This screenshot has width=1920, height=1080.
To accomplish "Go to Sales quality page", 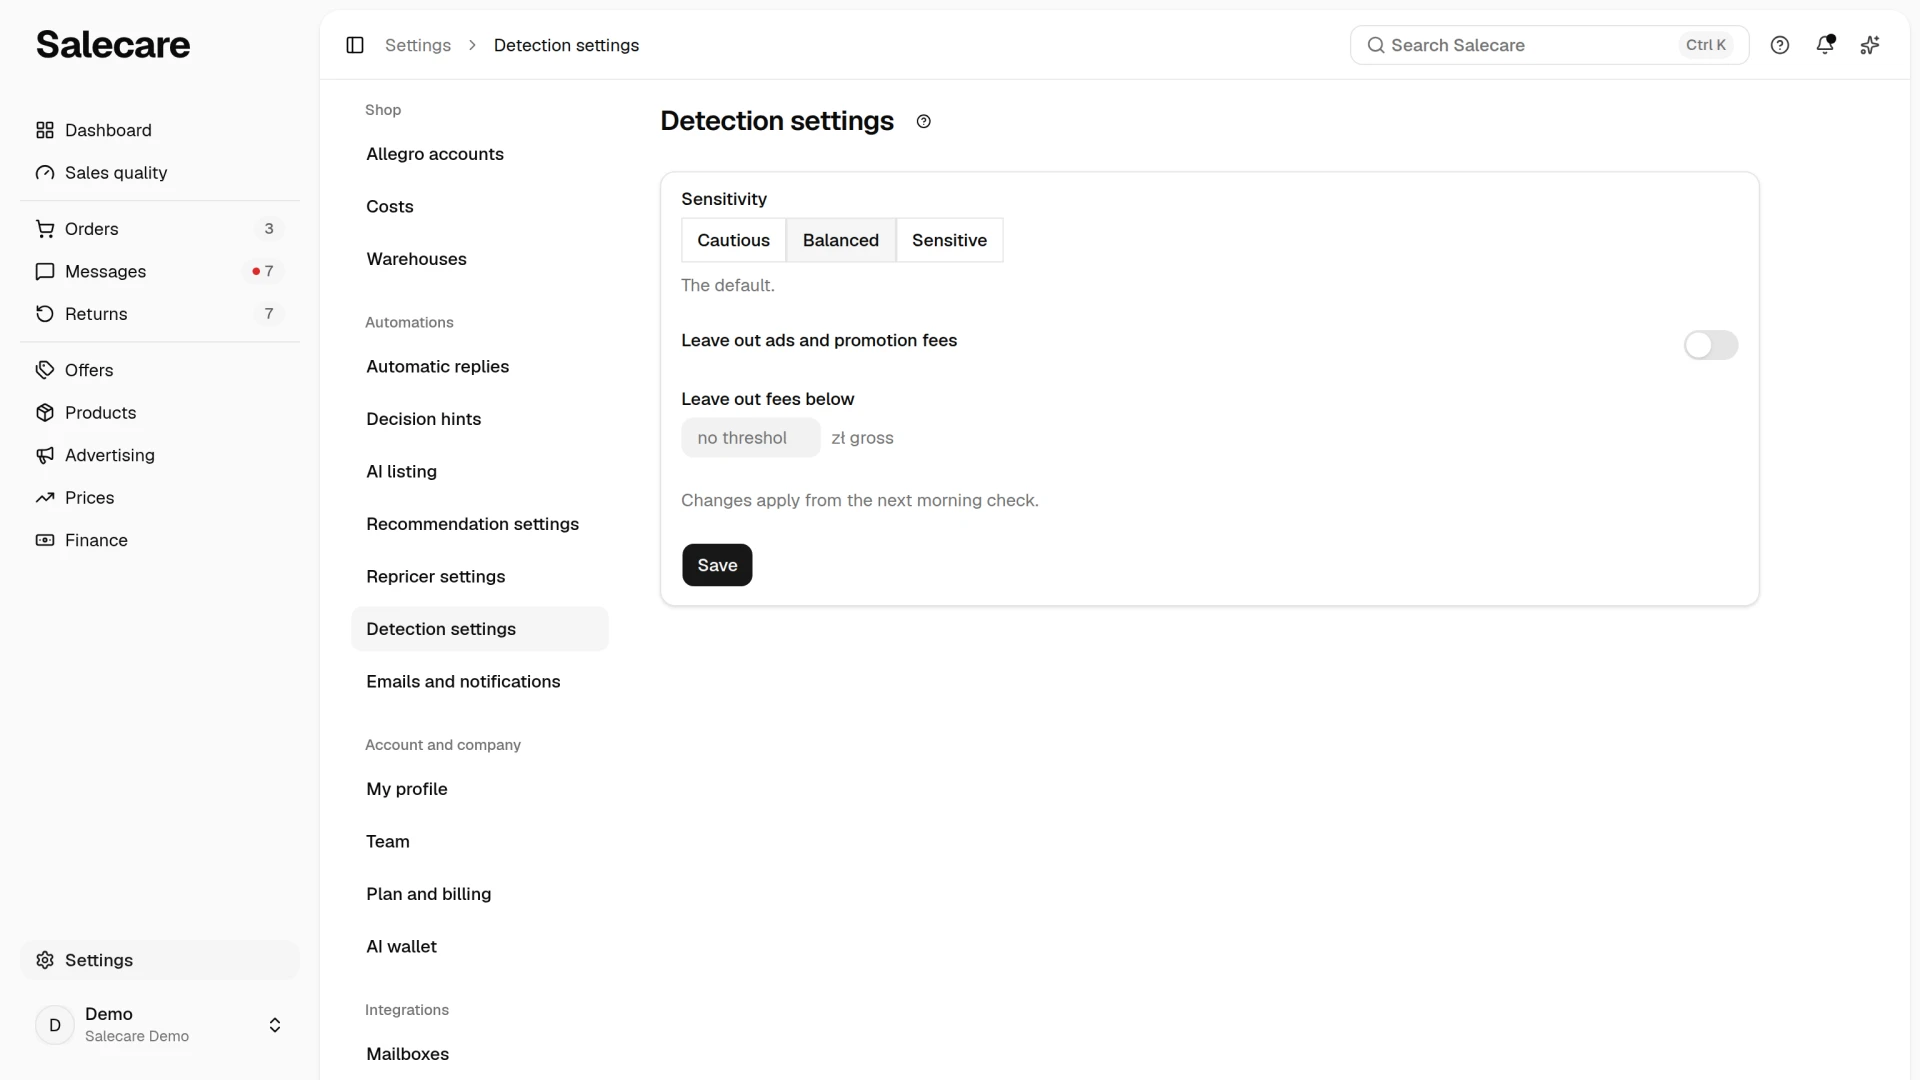I will (x=160, y=173).
